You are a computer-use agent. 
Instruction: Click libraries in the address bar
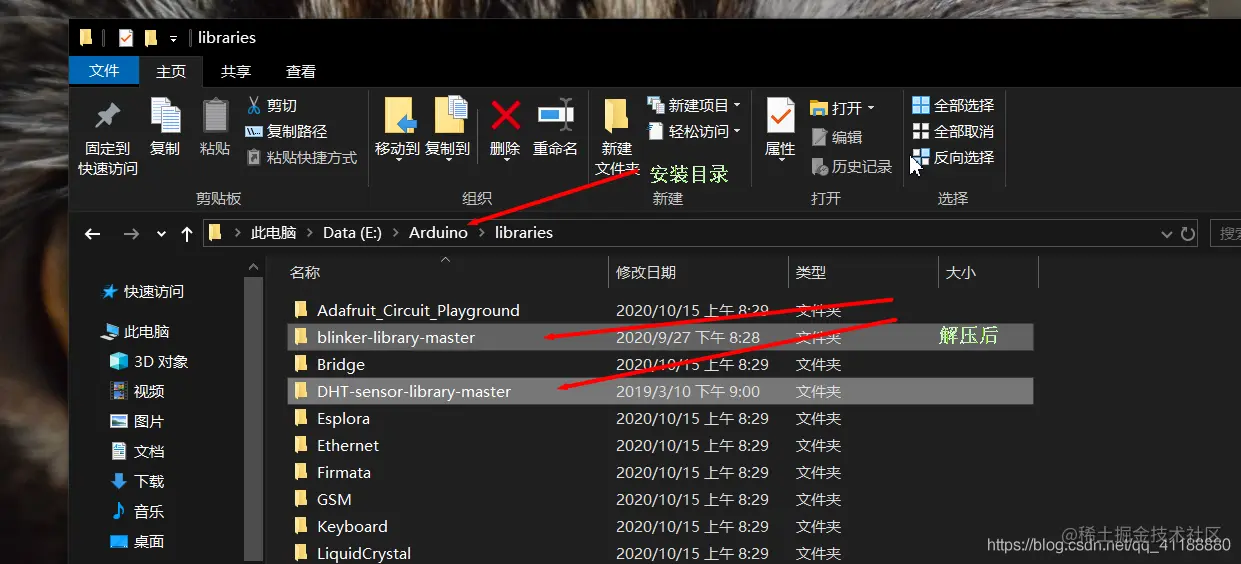[x=524, y=232]
